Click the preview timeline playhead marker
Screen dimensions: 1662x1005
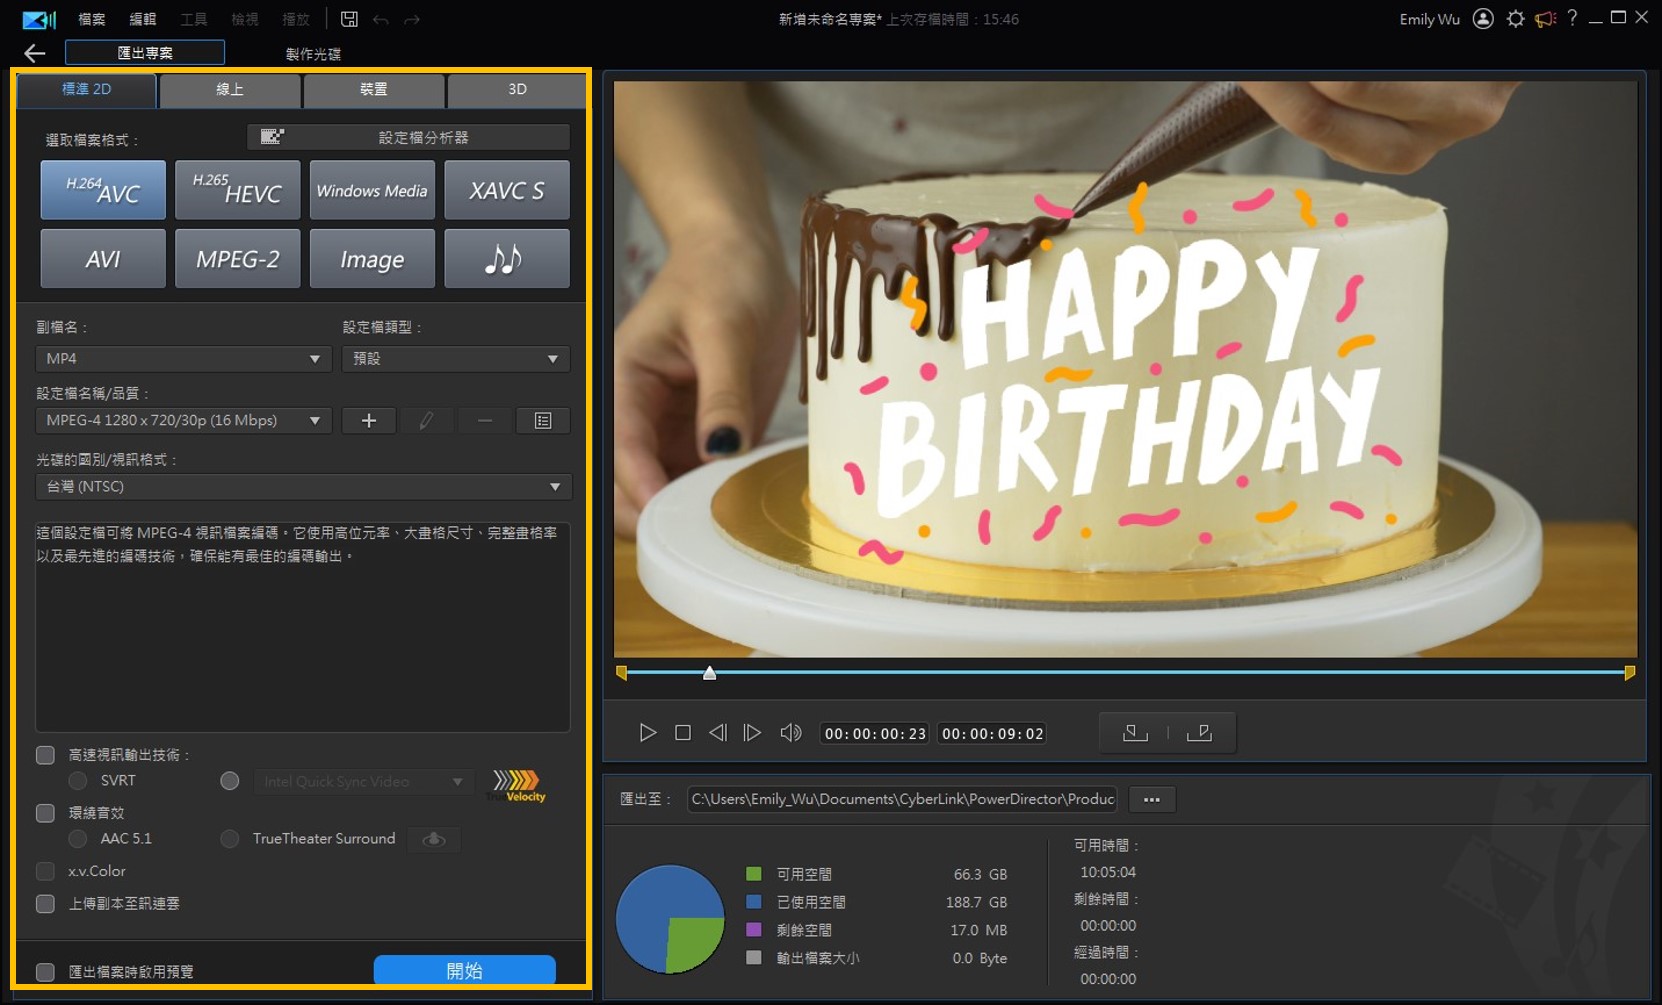tap(709, 673)
